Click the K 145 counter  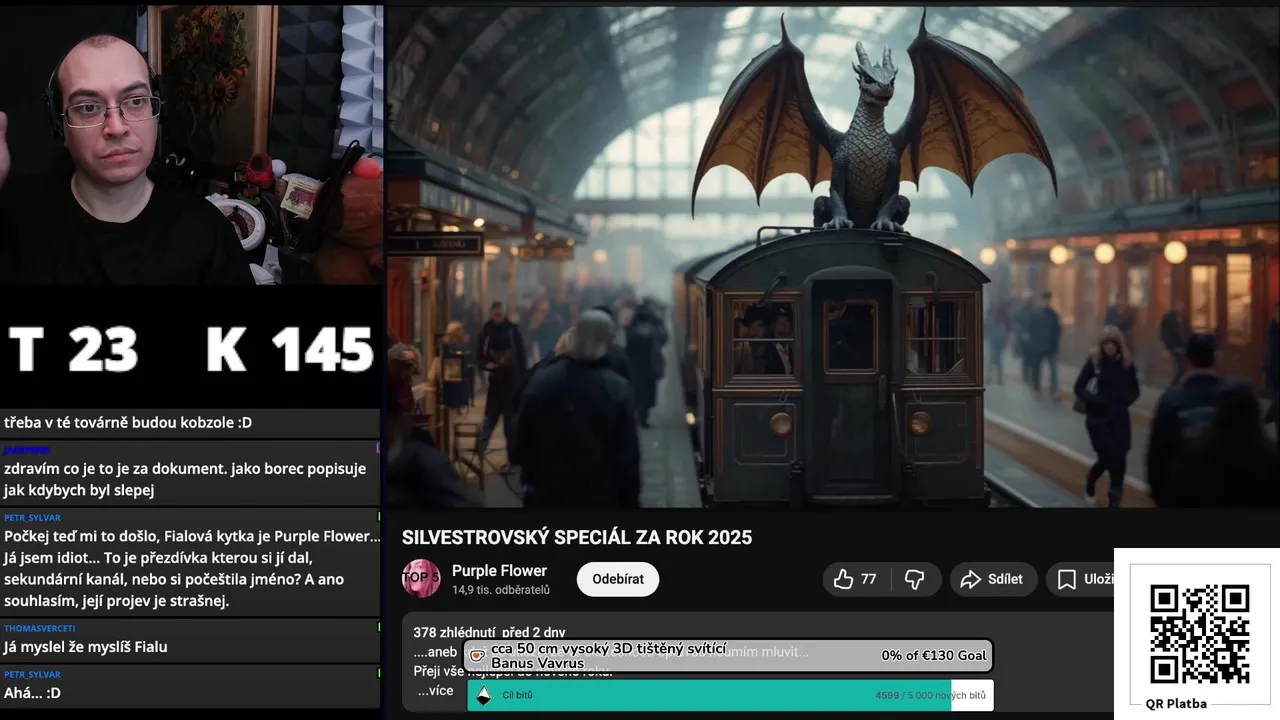tap(290, 350)
